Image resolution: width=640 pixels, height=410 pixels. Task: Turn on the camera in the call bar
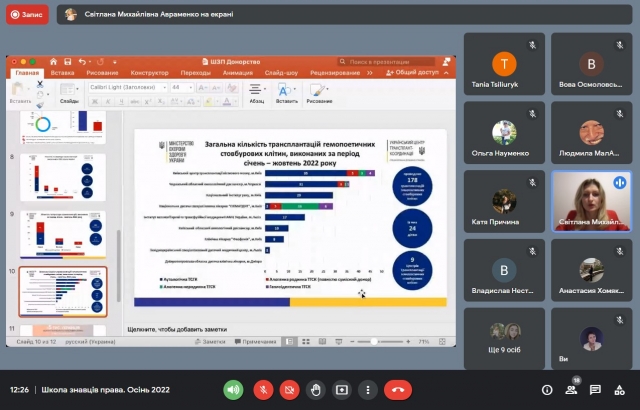click(x=289, y=390)
